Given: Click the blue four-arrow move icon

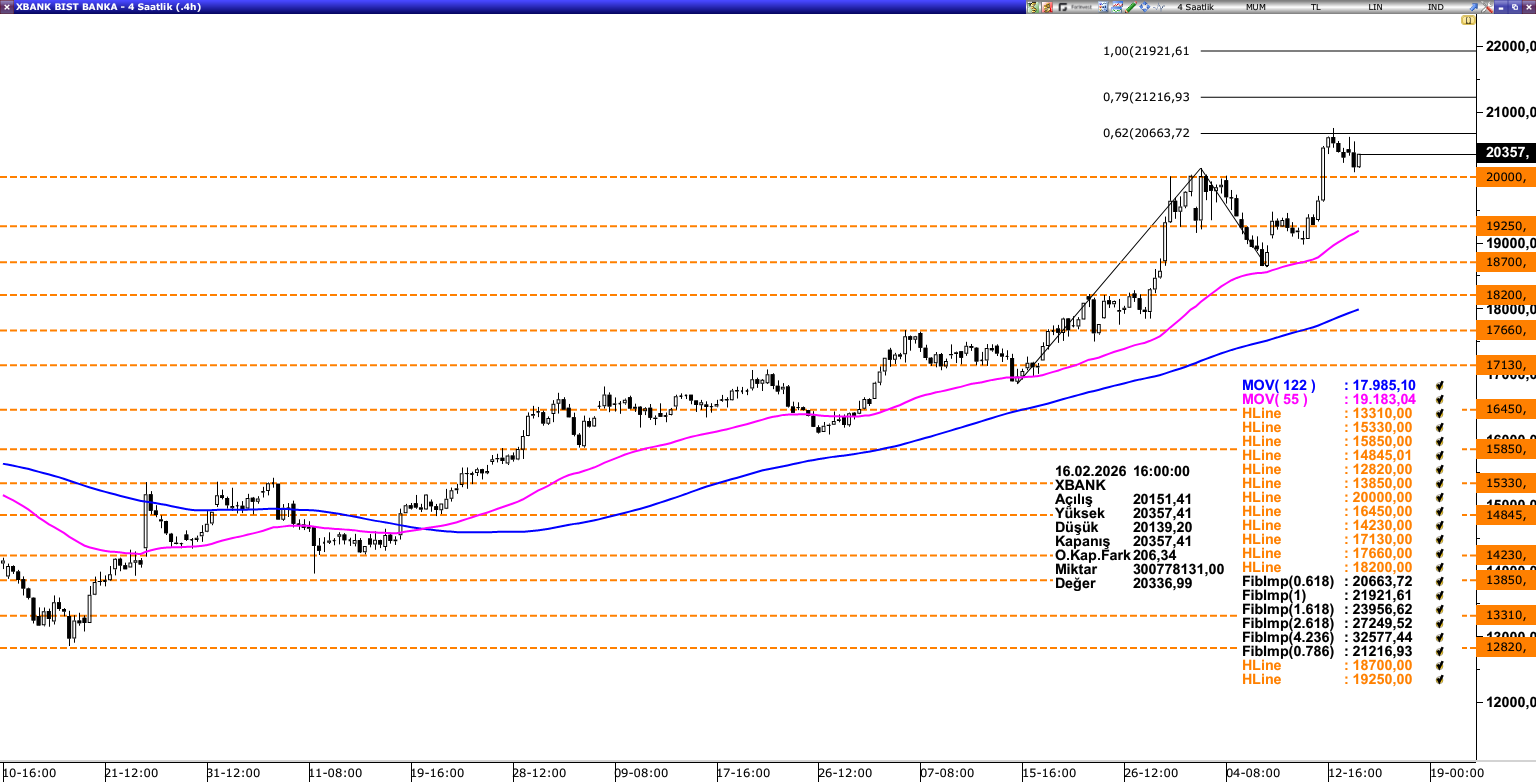Looking at the screenshot, I should [1144, 7].
